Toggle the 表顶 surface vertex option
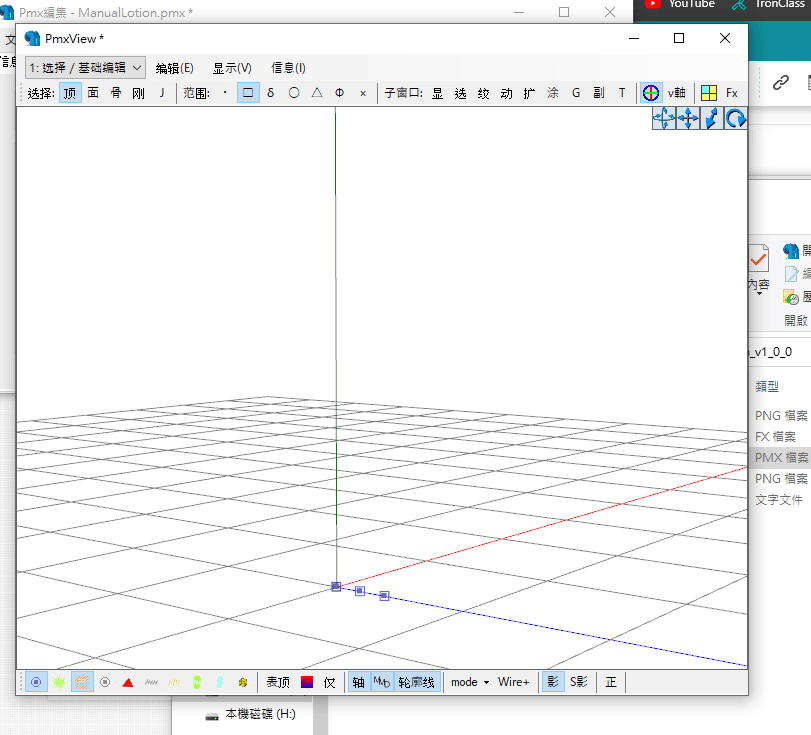 coord(278,682)
